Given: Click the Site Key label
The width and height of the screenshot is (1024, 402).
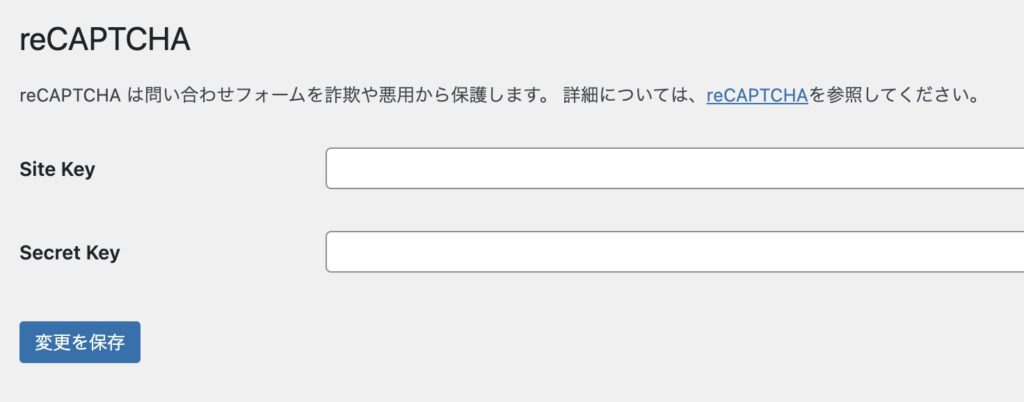Looking at the screenshot, I should tap(57, 169).
